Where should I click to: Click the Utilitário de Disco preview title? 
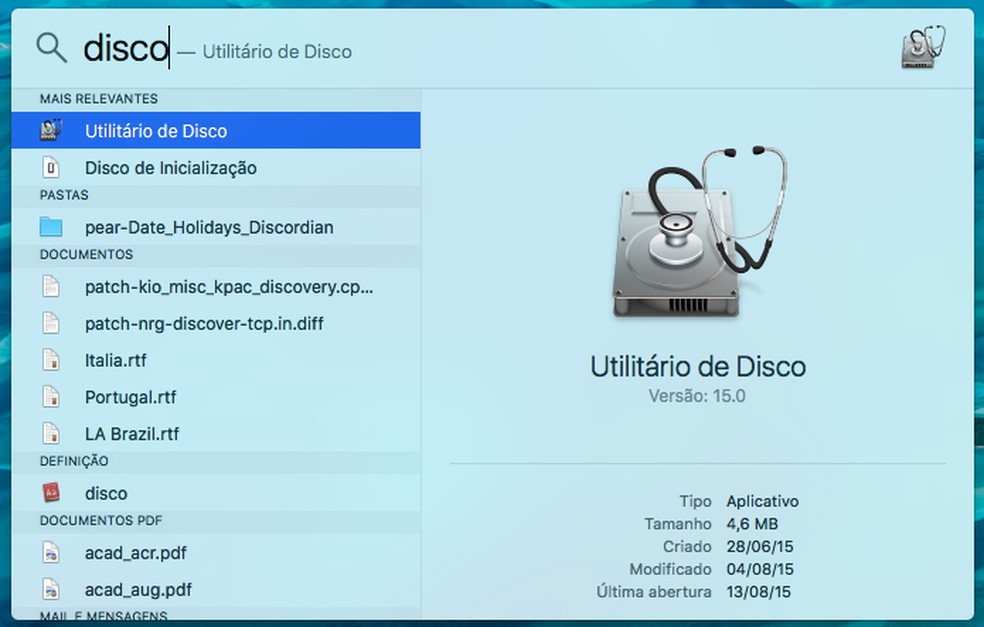[700, 366]
